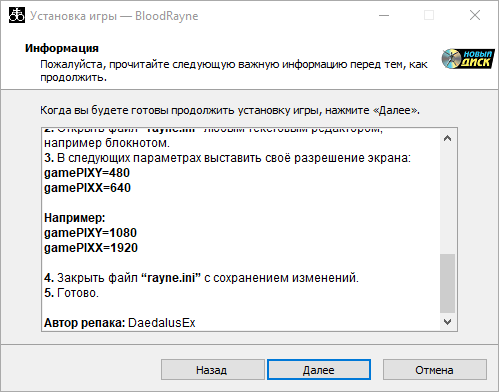This screenshot has height=392, width=499.
Task: Click the word Например:
Action: click(x=75, y=218)
